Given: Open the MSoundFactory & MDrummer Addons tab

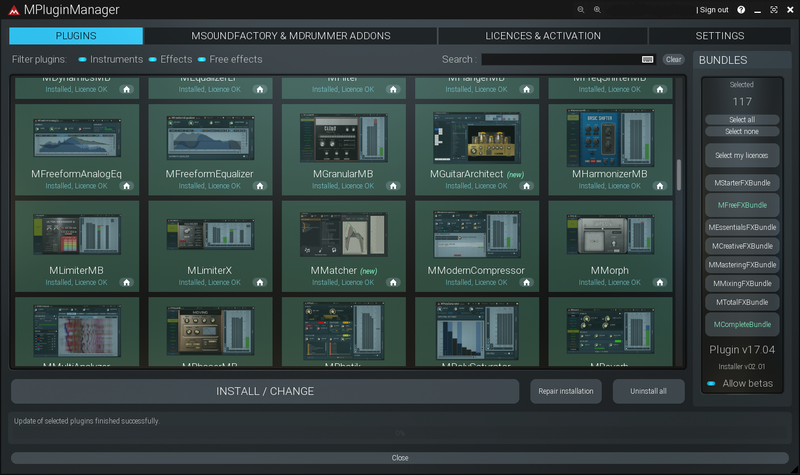Looking at the screenshot, I should click(291, 36).
